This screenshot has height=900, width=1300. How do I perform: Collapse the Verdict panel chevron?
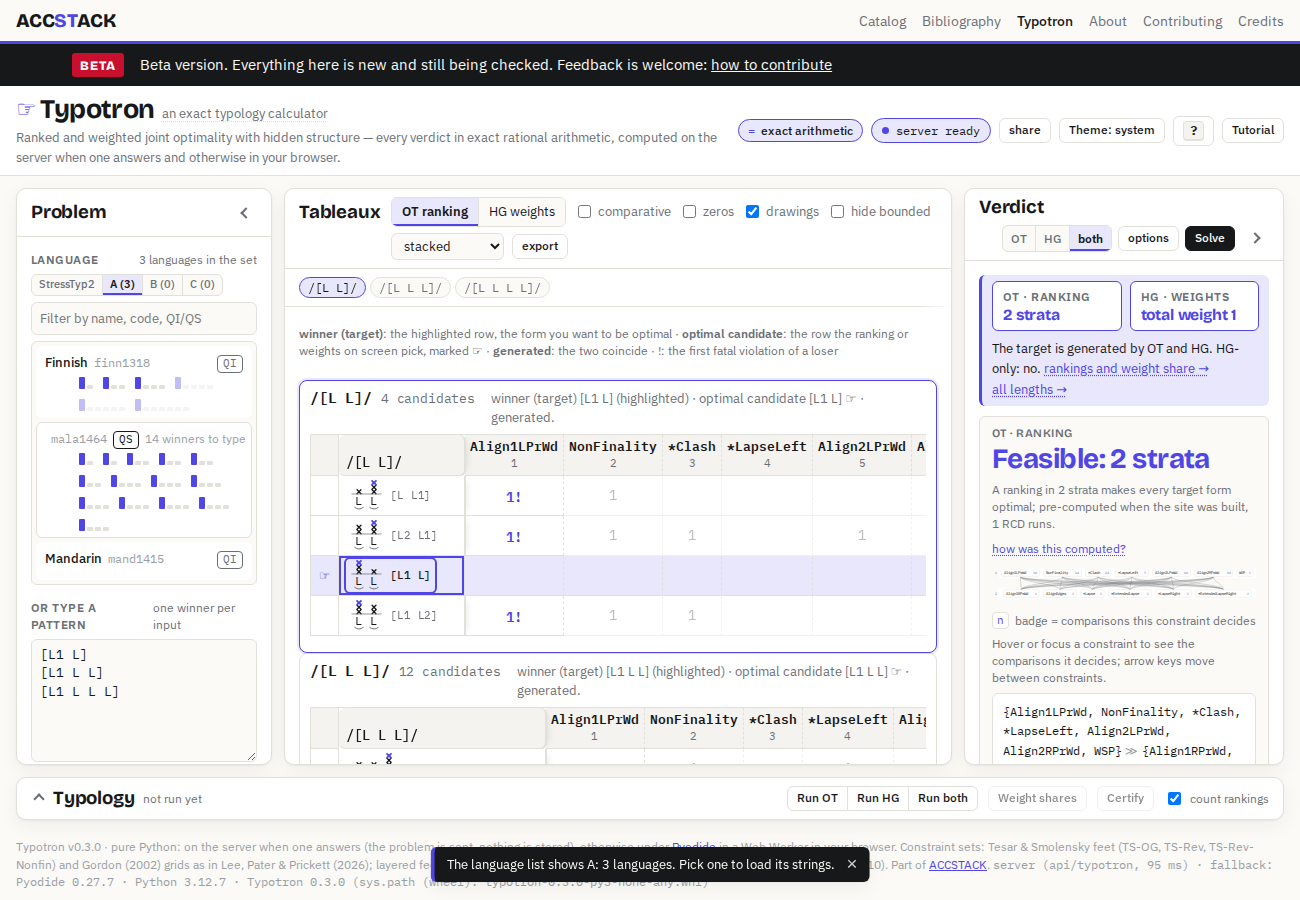(1257, 238)
